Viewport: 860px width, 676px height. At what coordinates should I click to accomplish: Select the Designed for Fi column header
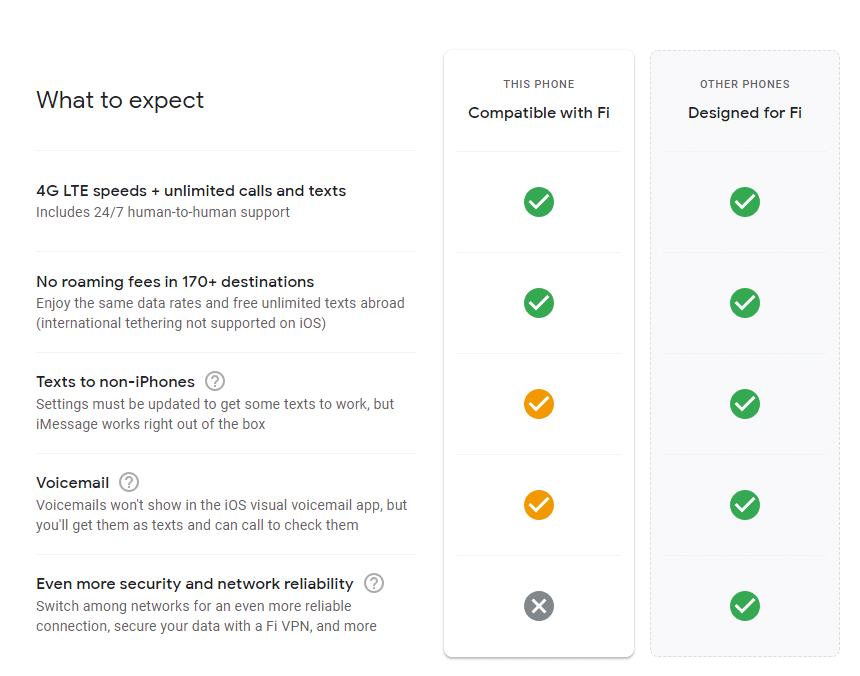pos(745,112)
